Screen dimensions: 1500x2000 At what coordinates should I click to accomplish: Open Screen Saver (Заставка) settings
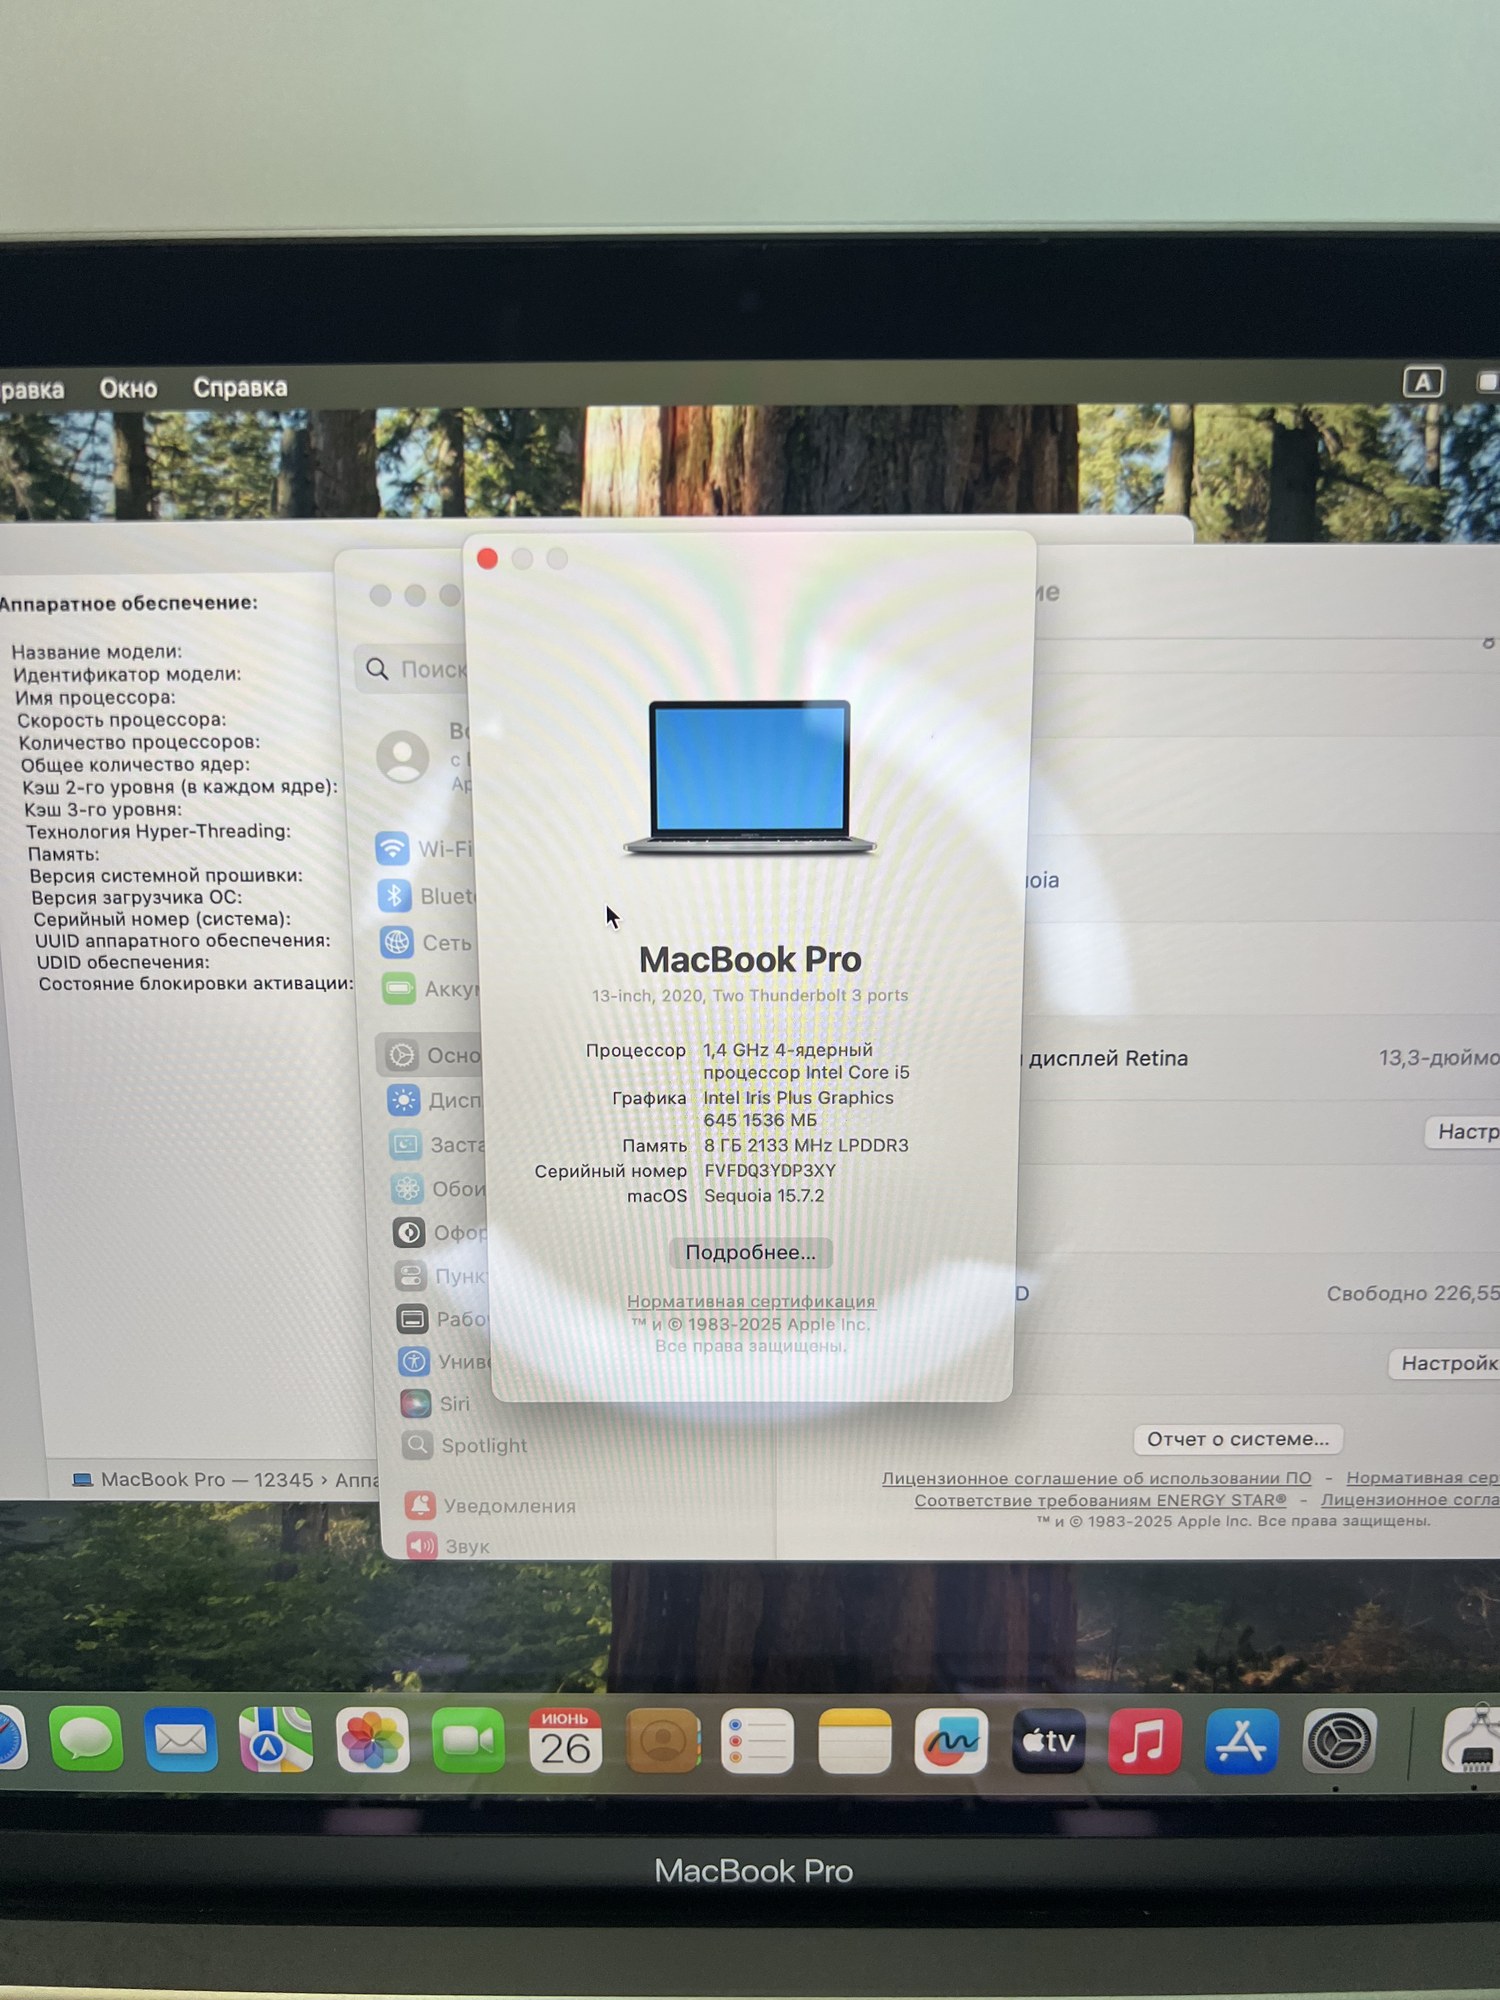pyautogui.click(x=437, y=1144)
